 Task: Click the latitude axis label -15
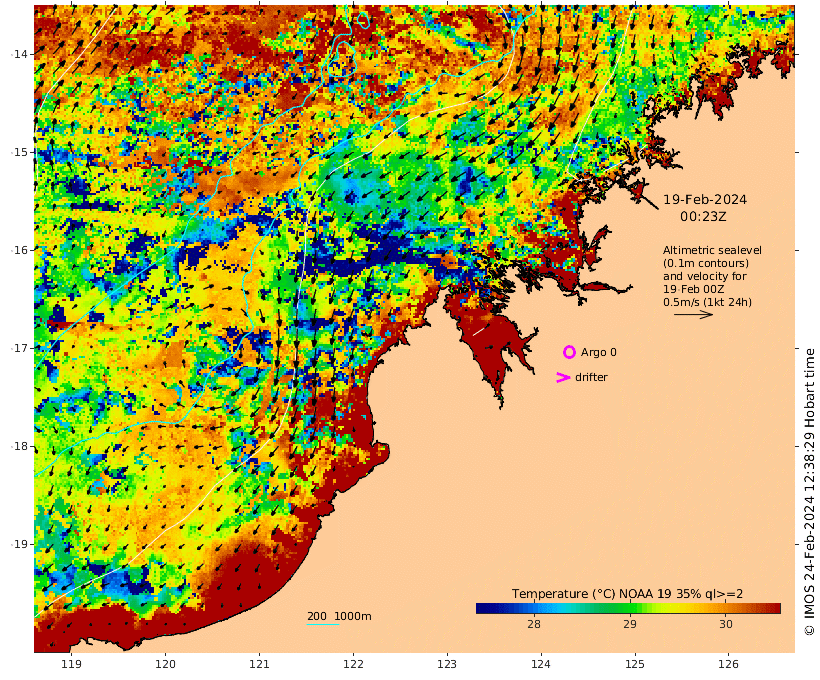[20, 152]
